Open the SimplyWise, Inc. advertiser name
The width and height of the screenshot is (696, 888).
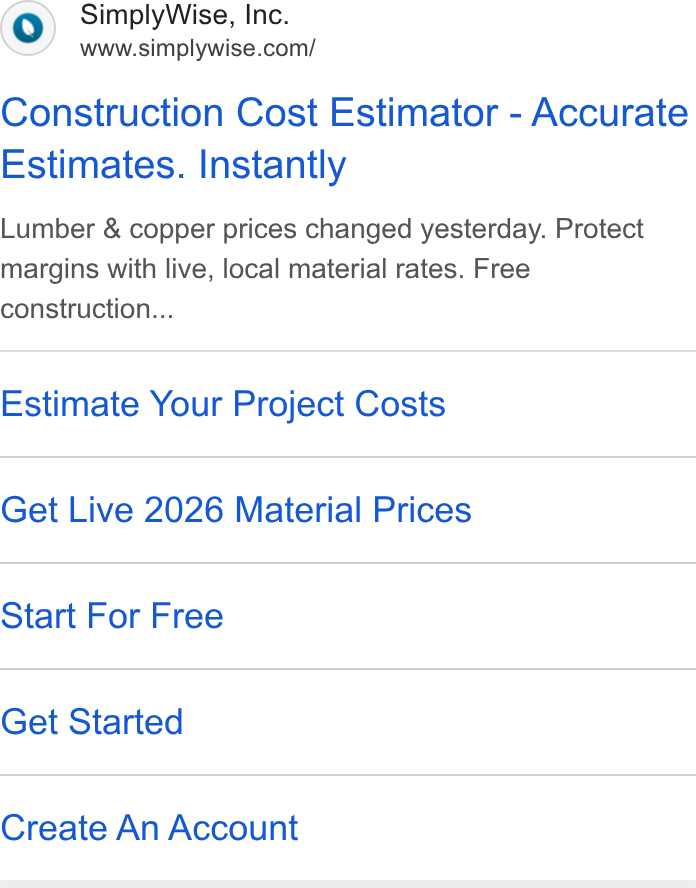(x=185, y=15)
